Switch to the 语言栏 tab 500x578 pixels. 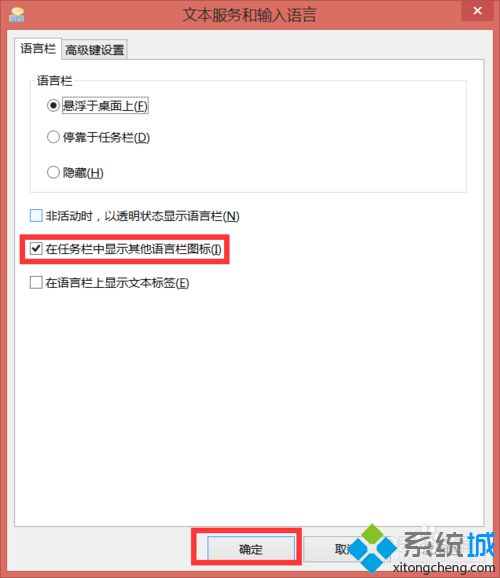click(38, 49)
